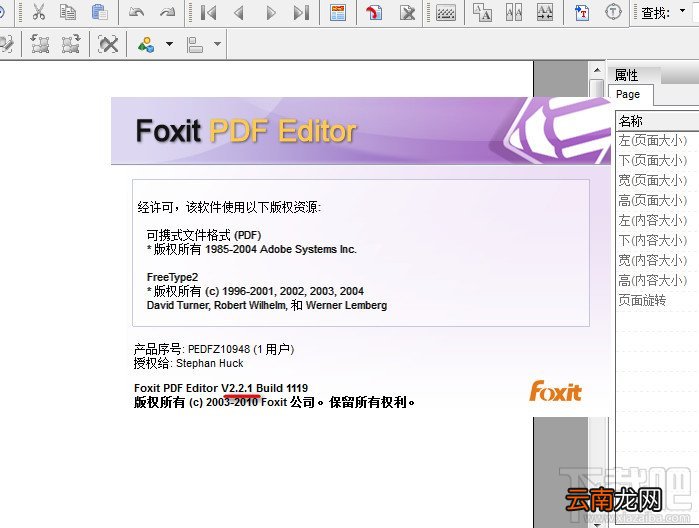Click the Cut scissors icon
The image size is (699, 528).
tap(39, 12)
